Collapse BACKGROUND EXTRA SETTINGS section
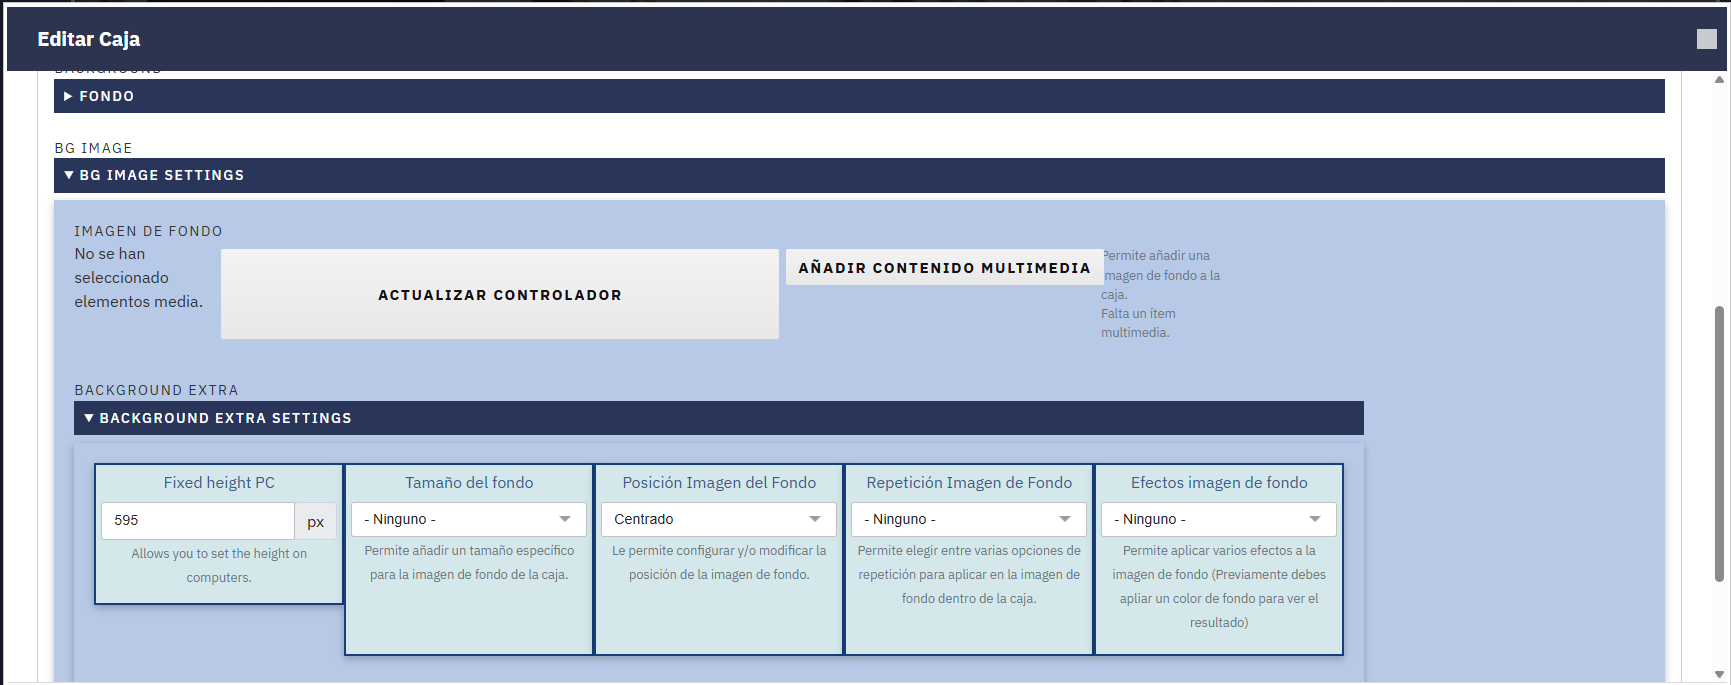 click(x=718, y=418)
